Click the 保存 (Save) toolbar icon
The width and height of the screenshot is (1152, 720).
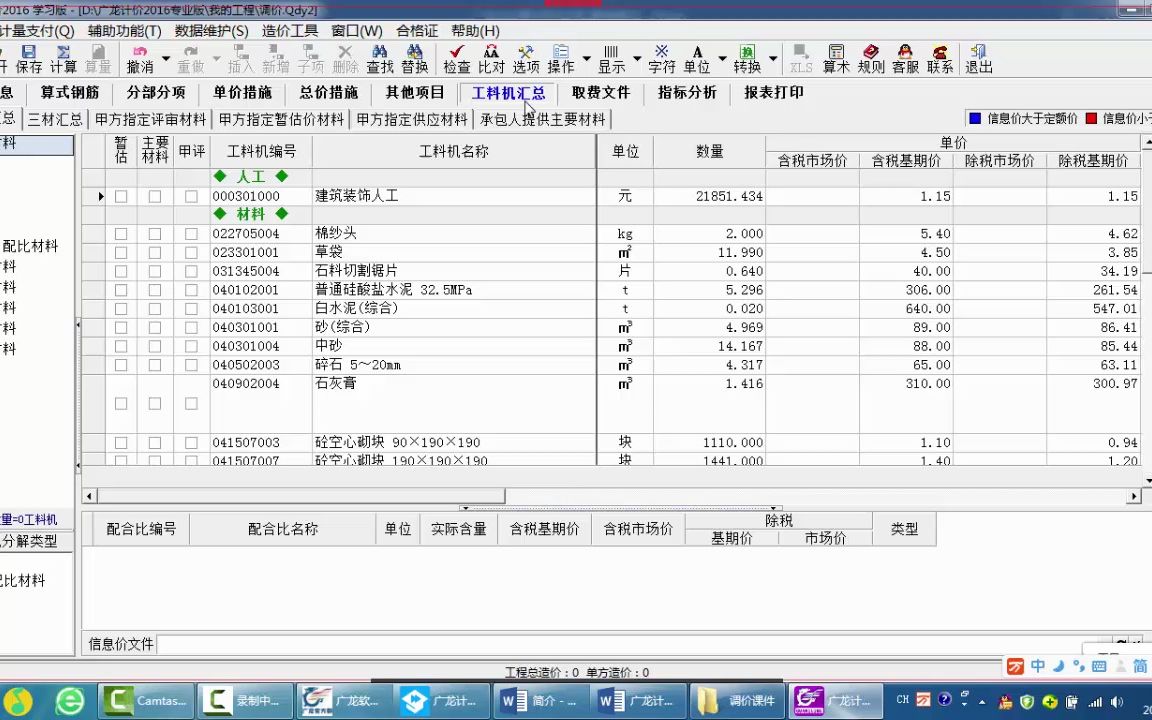[27, 59]
